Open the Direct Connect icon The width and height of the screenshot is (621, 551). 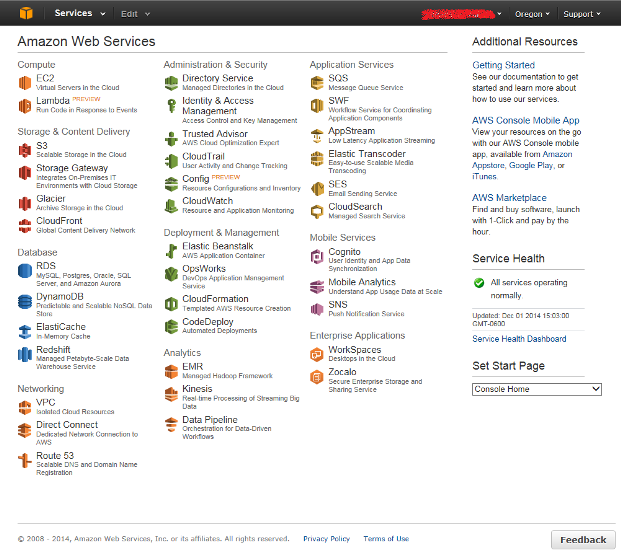click(25, 430)
